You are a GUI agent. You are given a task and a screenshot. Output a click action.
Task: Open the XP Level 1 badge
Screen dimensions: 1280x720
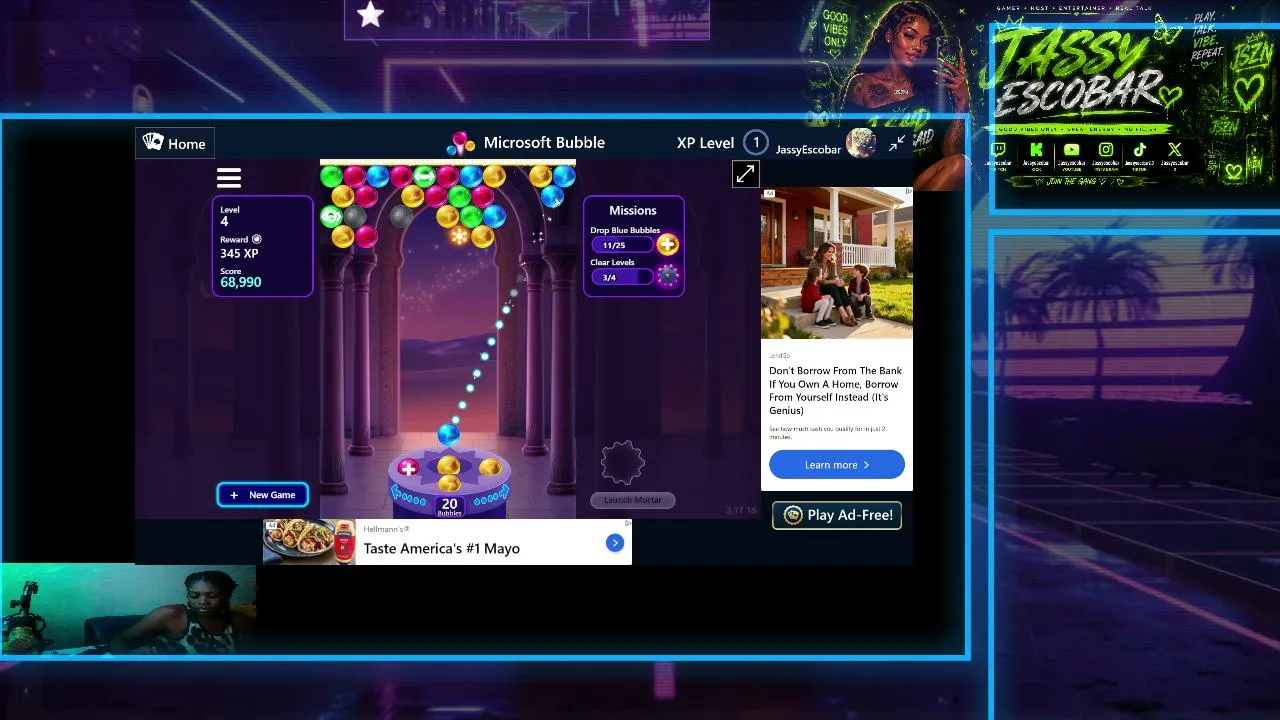click(x=756, y=143)
